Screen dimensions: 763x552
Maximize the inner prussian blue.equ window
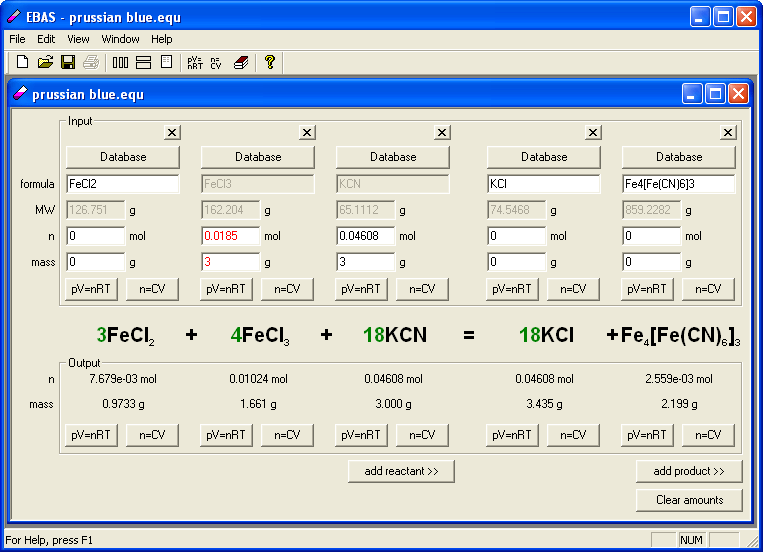point(715,93)
